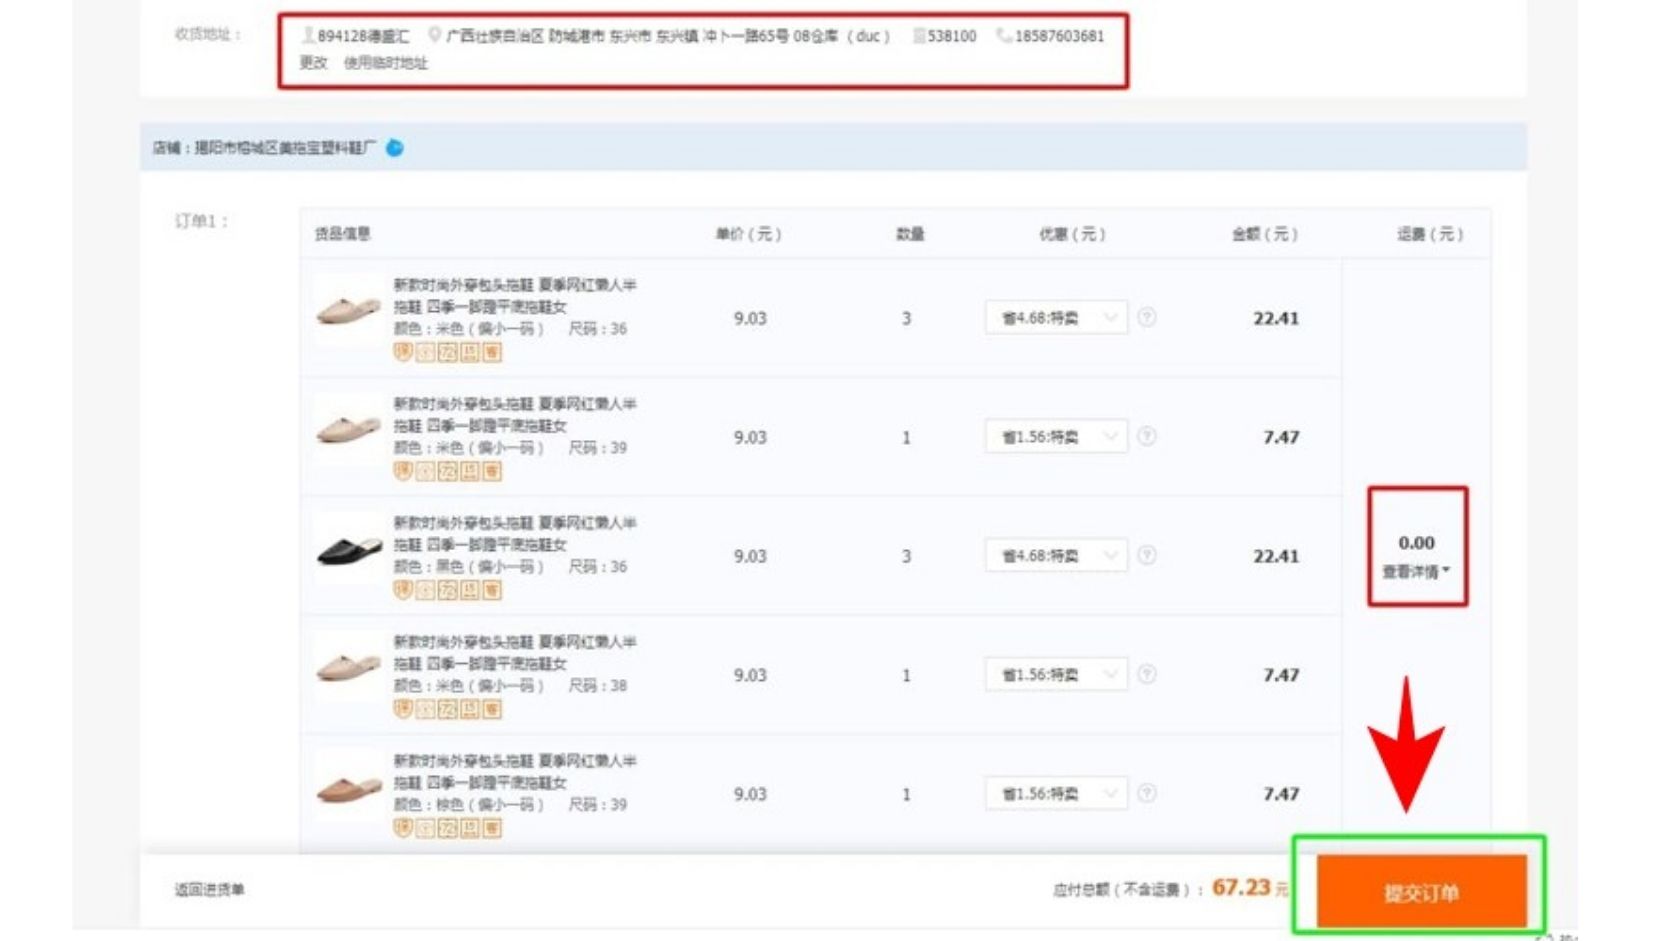Click the 7.47 amount in the 棕色 size 39 row
Screen dimensions: 1672x941
pos(1281,794)
